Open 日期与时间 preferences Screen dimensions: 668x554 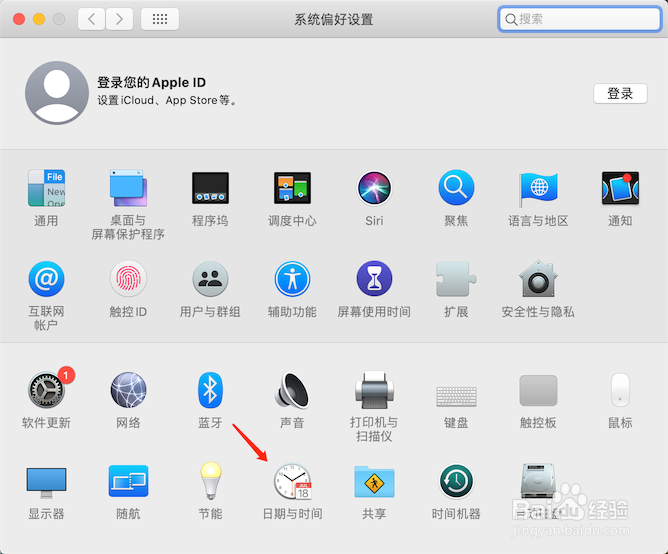click(292, 482)
